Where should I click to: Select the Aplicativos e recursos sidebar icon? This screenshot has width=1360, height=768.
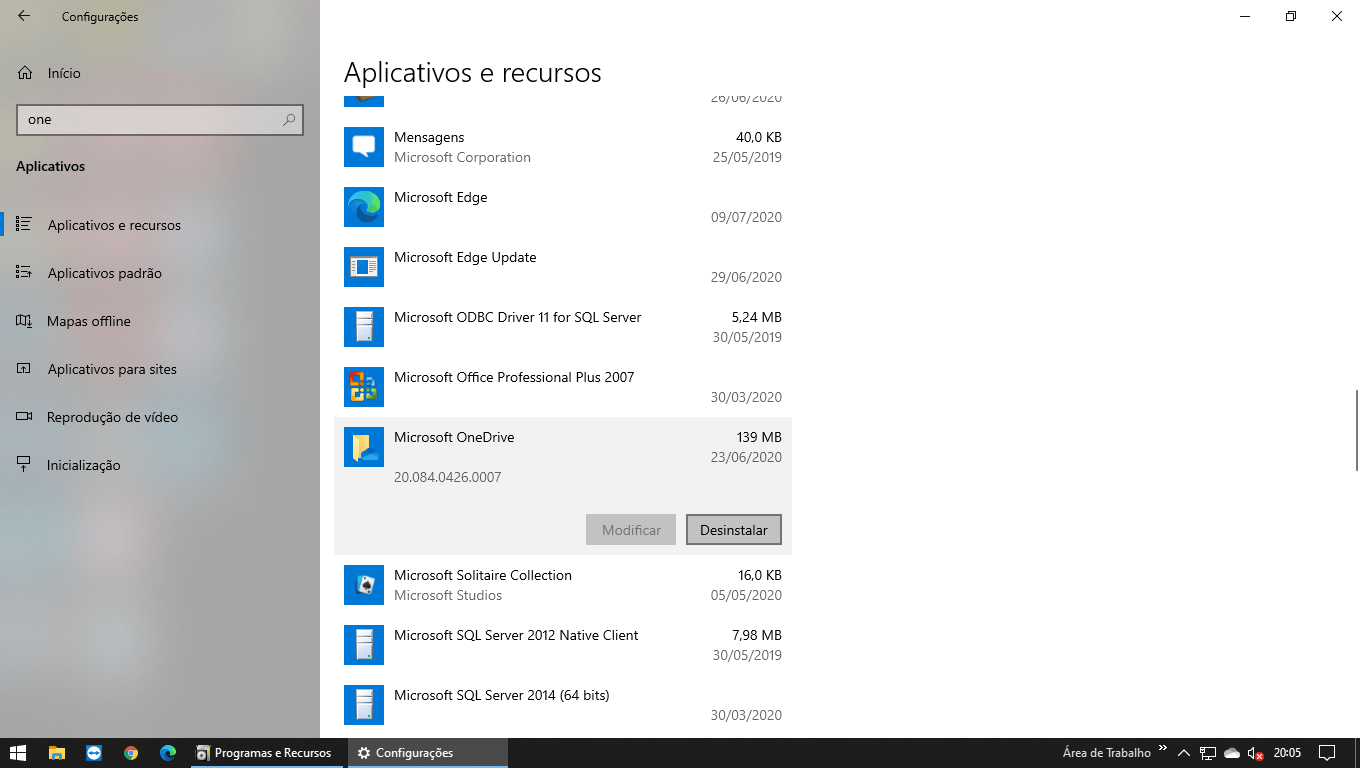[x=24, y=224]
